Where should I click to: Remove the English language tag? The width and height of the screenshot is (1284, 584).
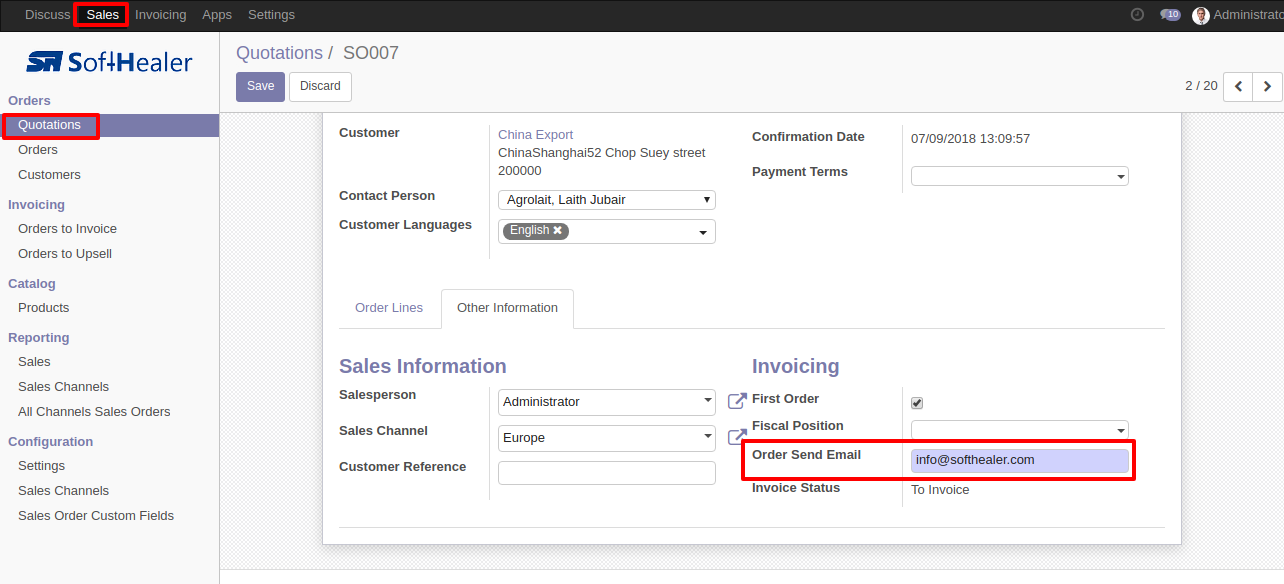pos(558,231)
